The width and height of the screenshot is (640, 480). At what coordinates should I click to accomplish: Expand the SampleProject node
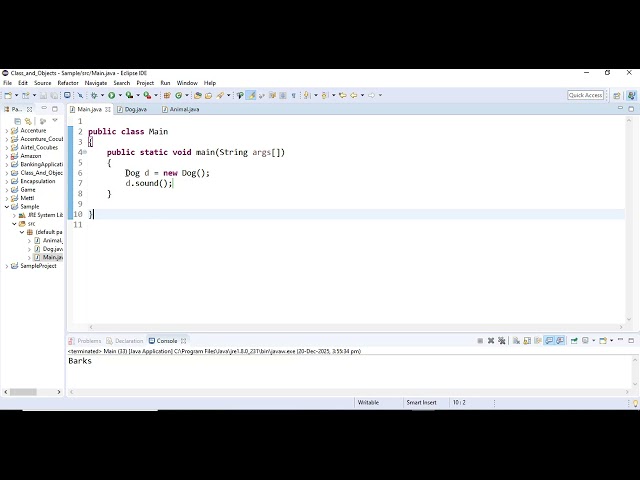pyautogui.click(x=7, y=266)
